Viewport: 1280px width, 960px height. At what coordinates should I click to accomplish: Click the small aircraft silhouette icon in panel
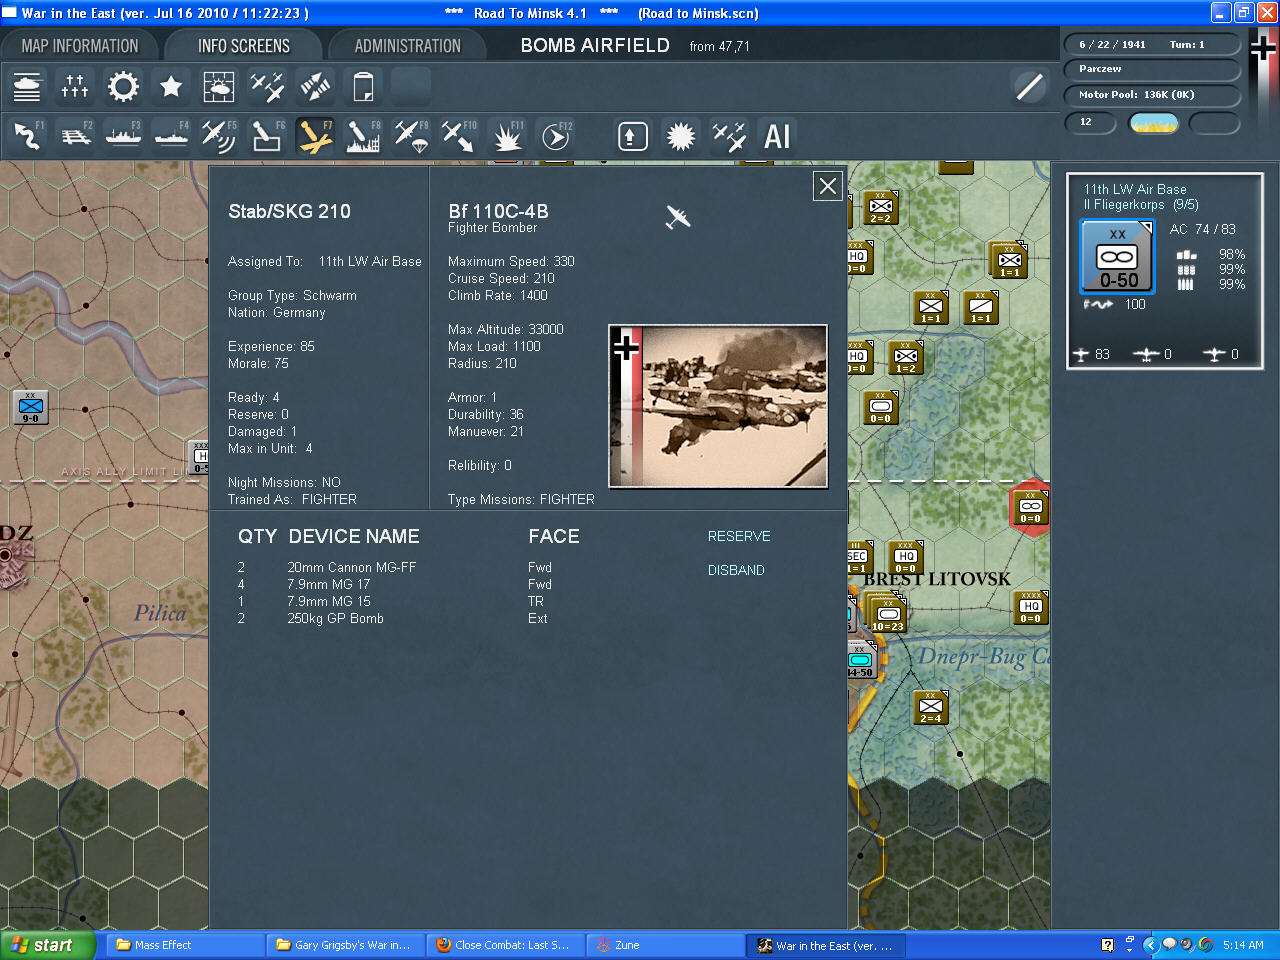pos(678,217)
